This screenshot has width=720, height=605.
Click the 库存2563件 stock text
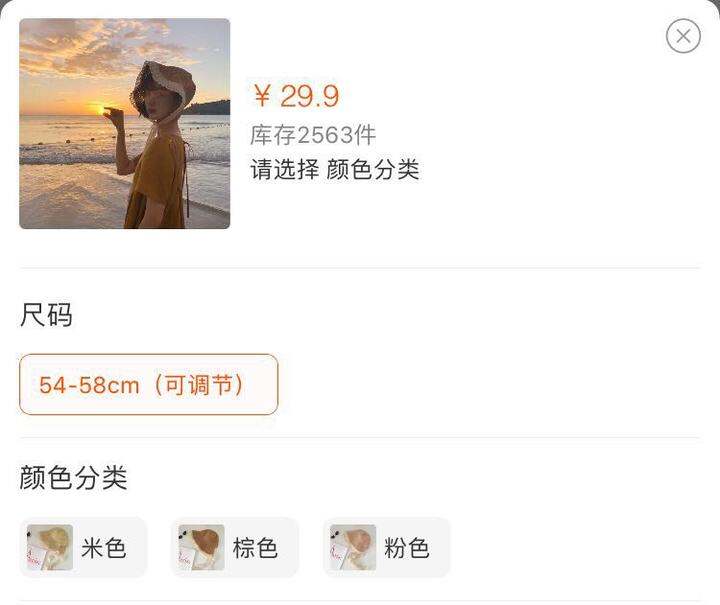[x=313, y=135]
